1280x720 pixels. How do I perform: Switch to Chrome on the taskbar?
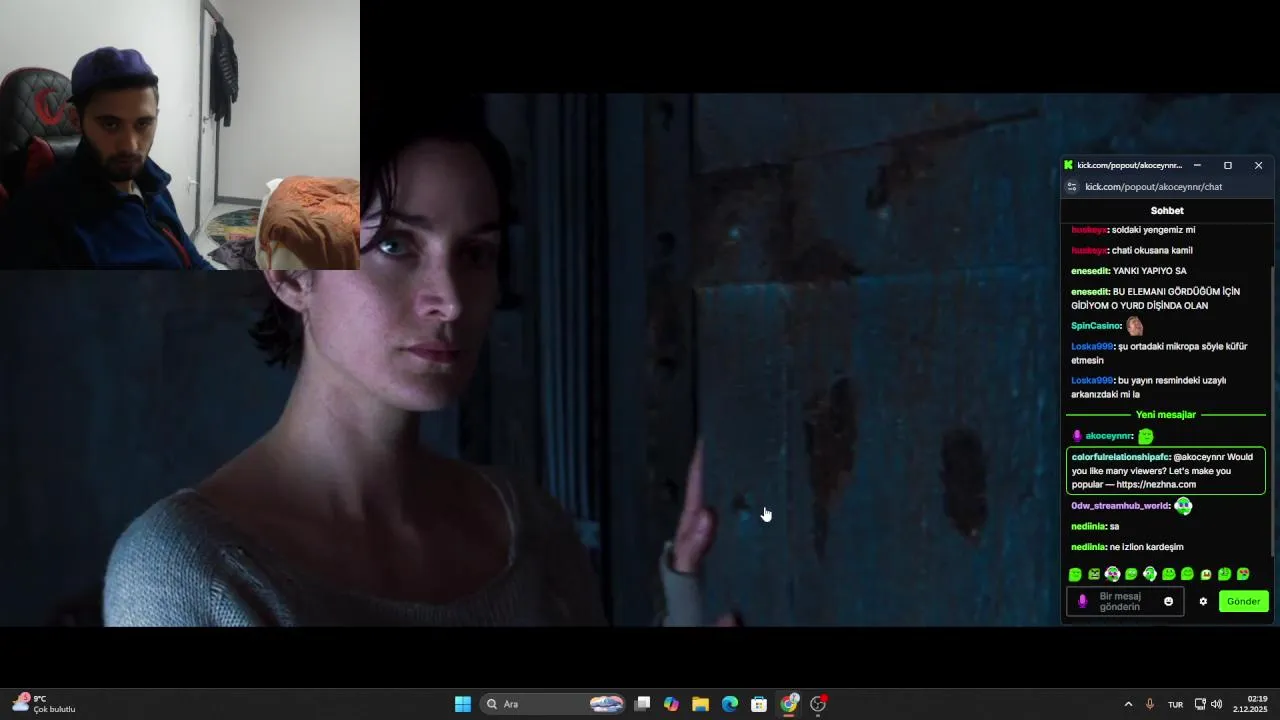tap(789, 704)
